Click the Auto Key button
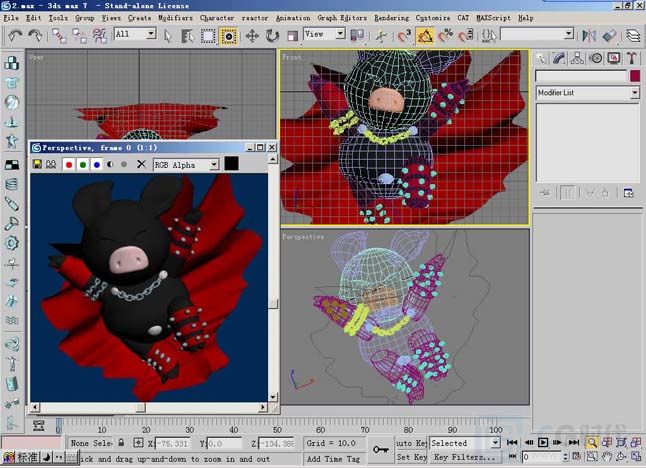646x468 pixels. coord(411,443)
